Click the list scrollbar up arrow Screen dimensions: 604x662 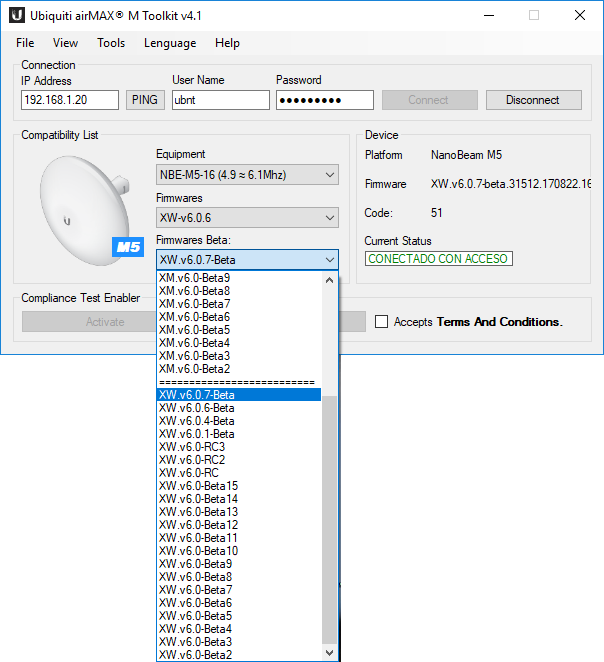click(329, 280)
